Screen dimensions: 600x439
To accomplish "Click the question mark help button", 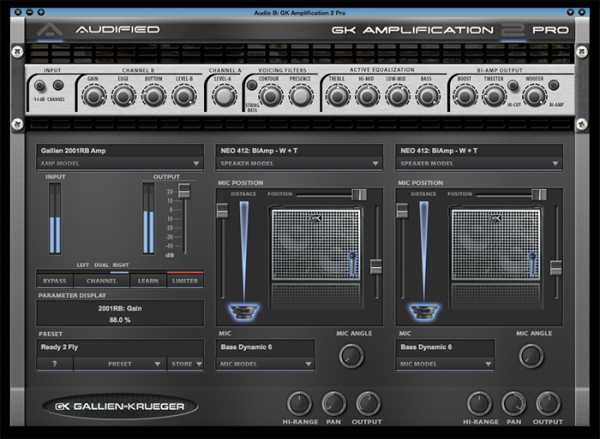I will (55, 364).
